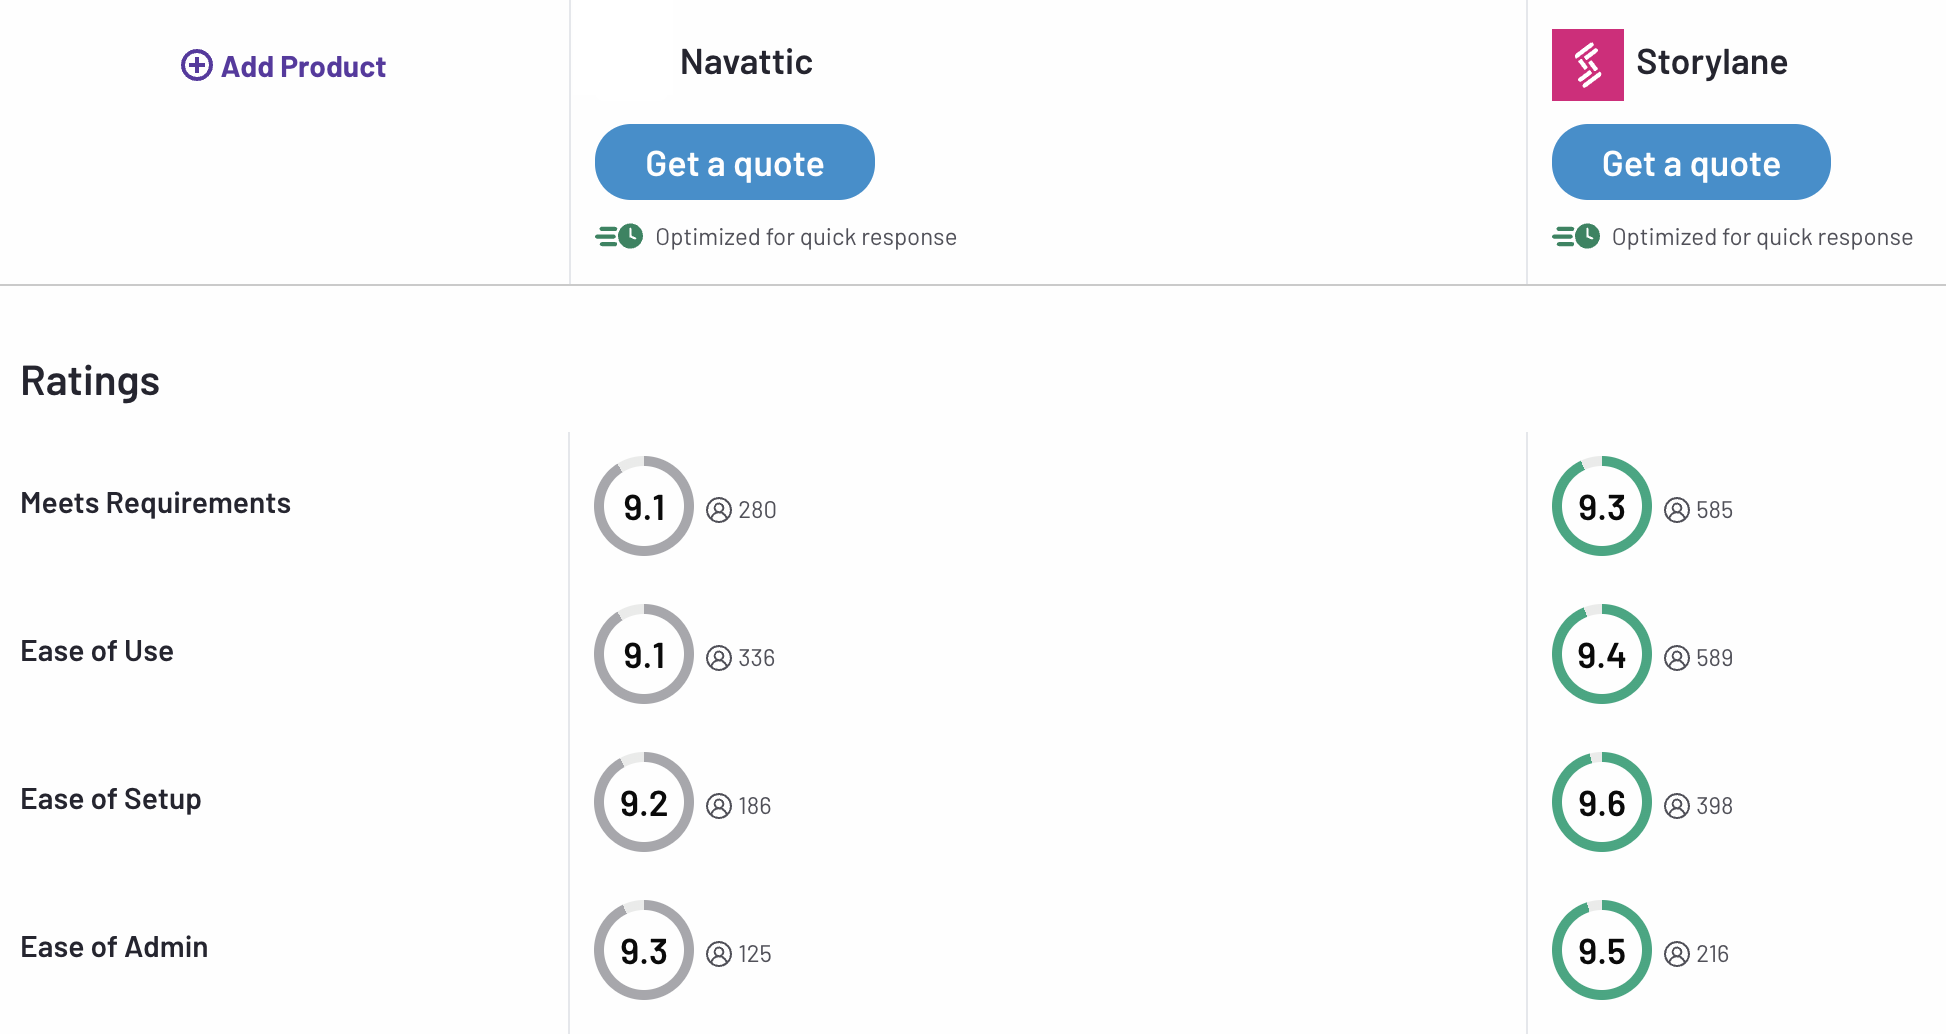Click the reviewer icon next to 398 reviews

click(x=1676, y=805)
